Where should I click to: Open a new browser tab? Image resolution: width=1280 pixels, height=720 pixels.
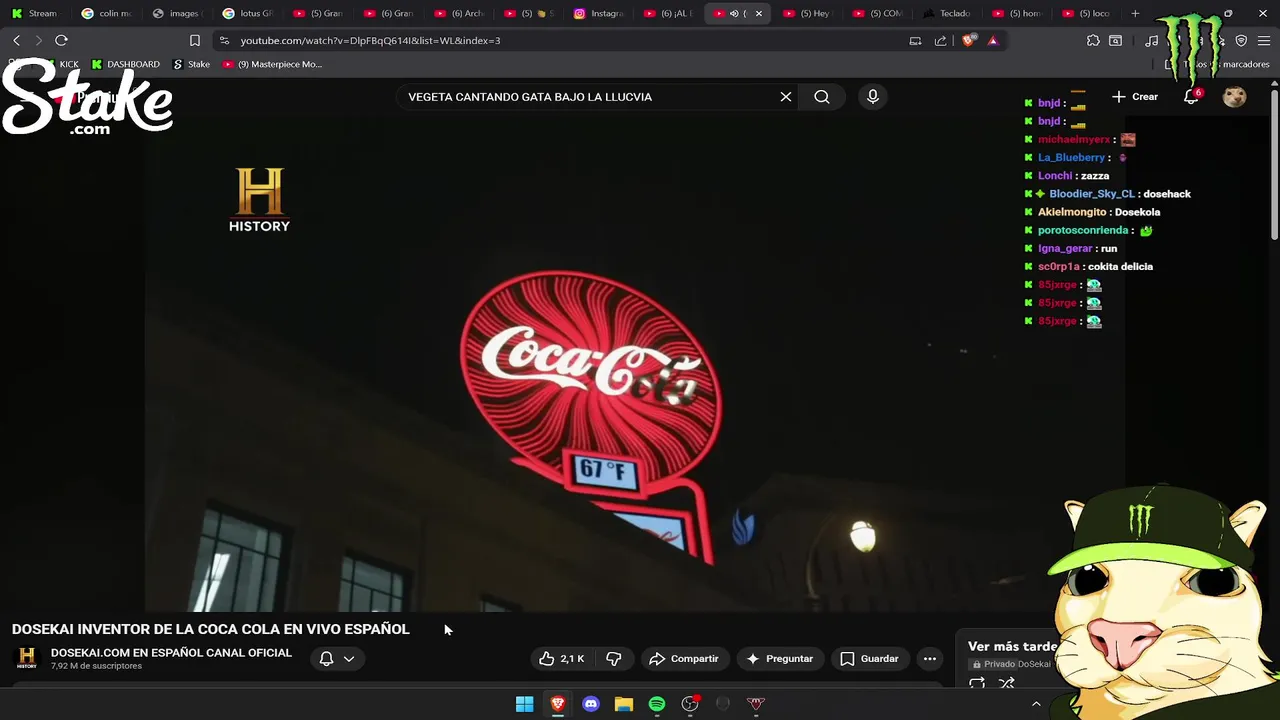coord(1135,13)
